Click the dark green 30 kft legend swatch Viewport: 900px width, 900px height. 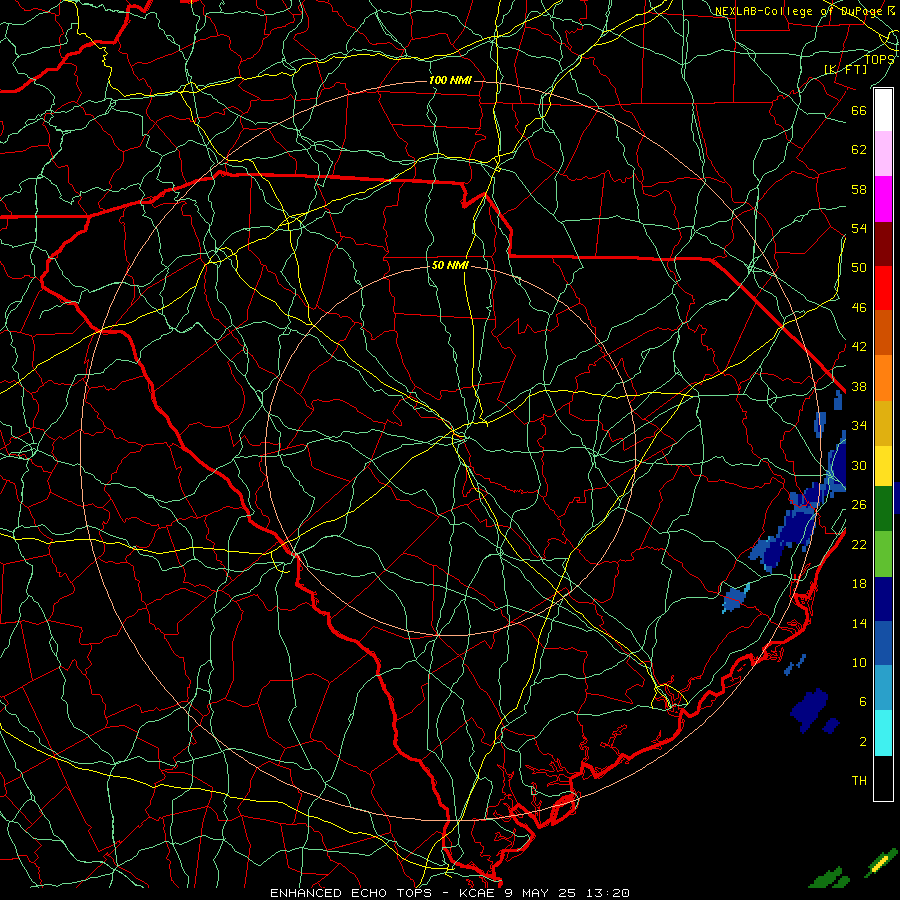tap(883, 509)
